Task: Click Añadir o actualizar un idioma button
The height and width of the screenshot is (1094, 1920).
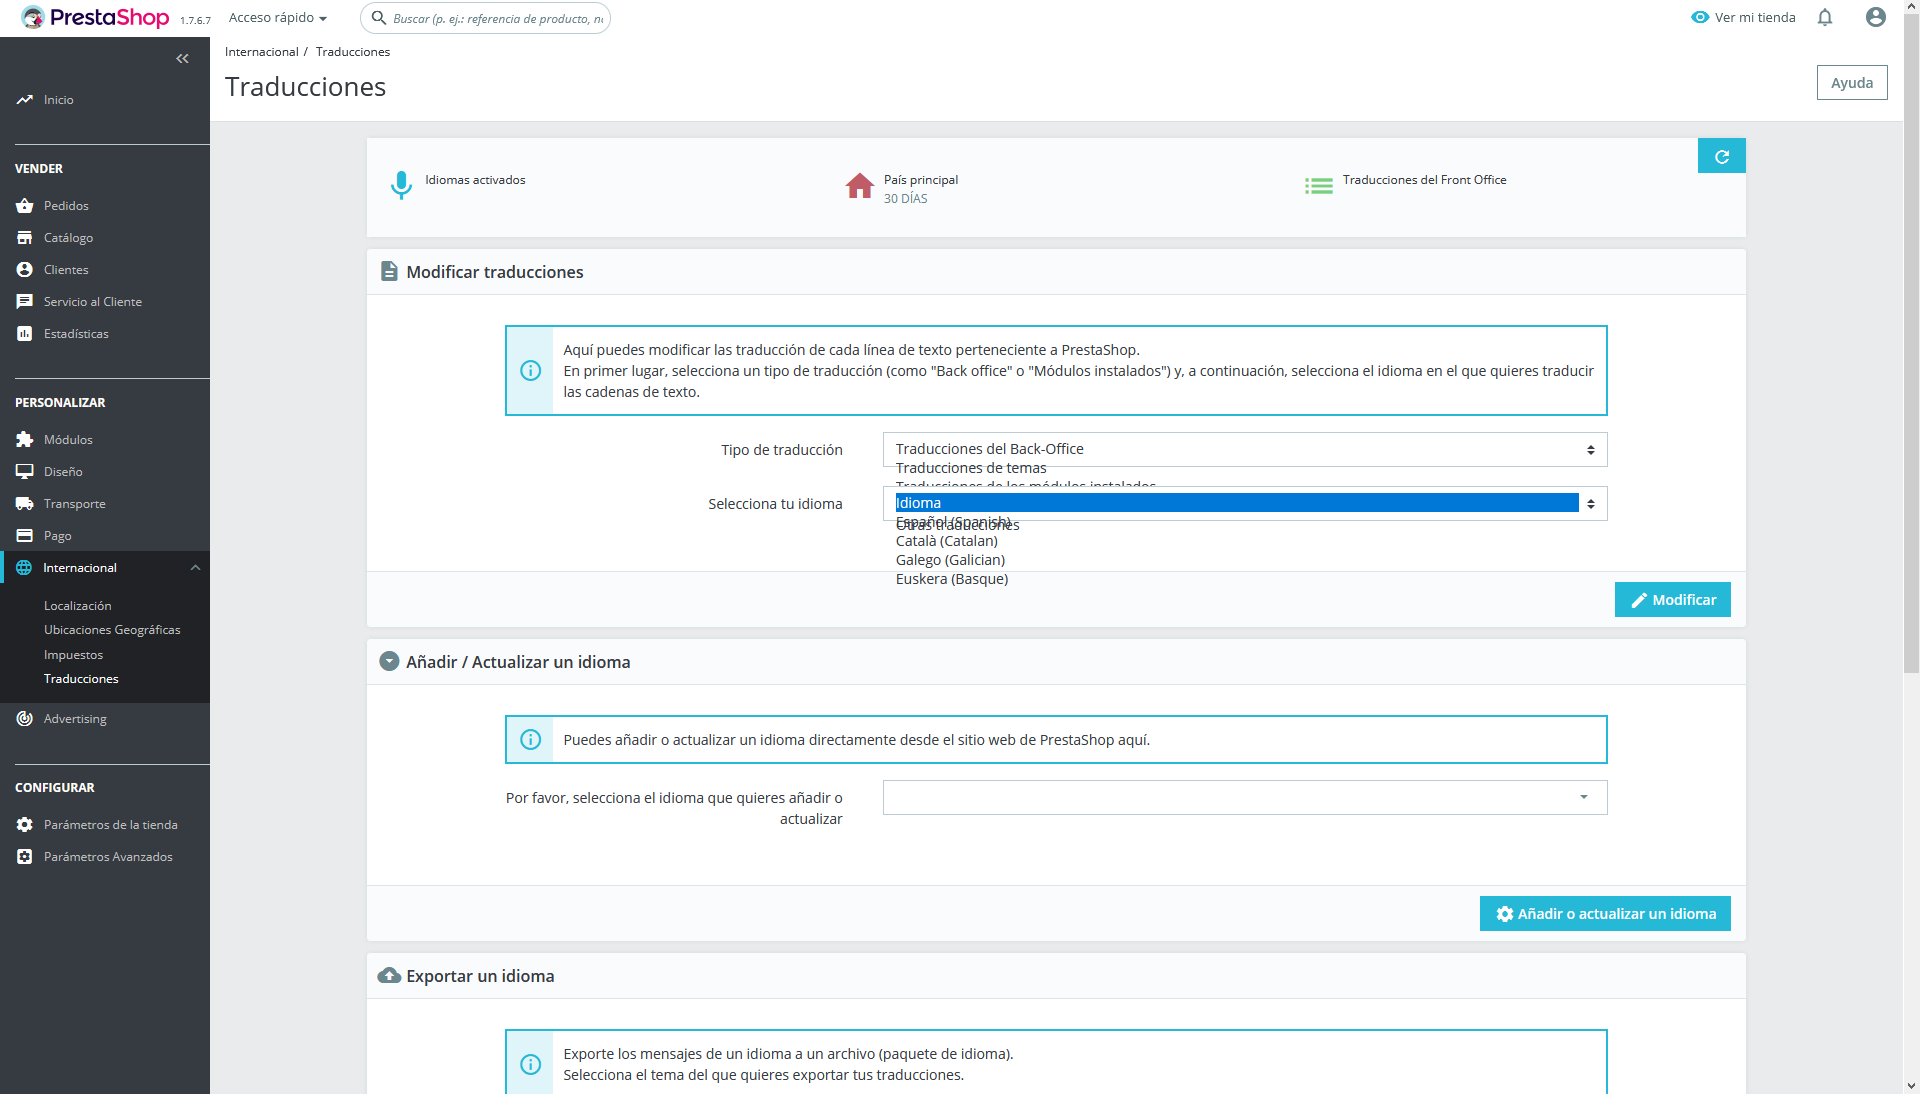Action: point(1604,914)
